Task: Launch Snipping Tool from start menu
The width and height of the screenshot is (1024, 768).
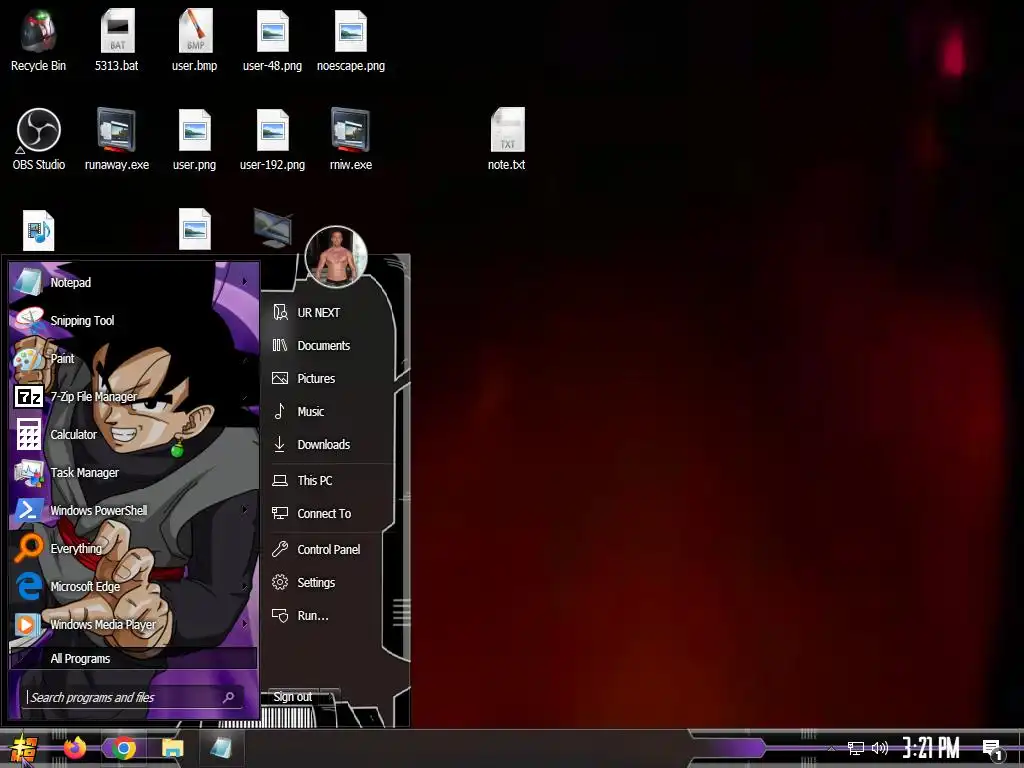Action: point(134,320)
